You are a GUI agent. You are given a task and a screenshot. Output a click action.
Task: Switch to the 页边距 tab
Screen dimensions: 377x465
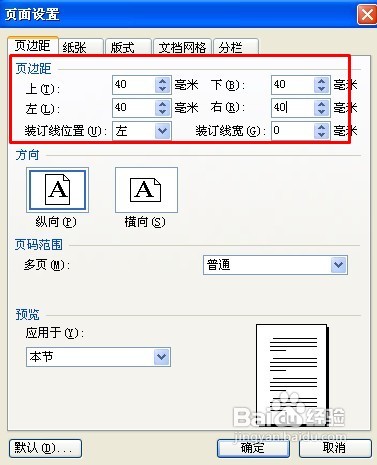point(33,46)
